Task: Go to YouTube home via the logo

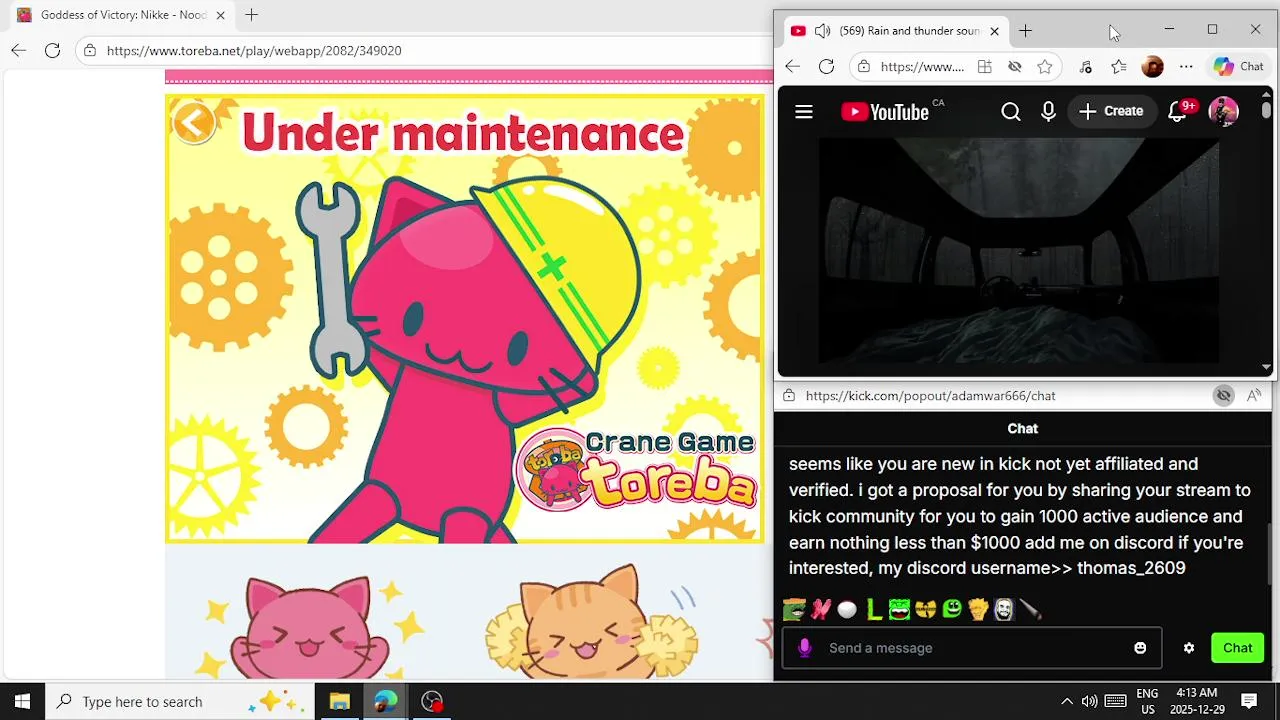Action: point(886,112)
